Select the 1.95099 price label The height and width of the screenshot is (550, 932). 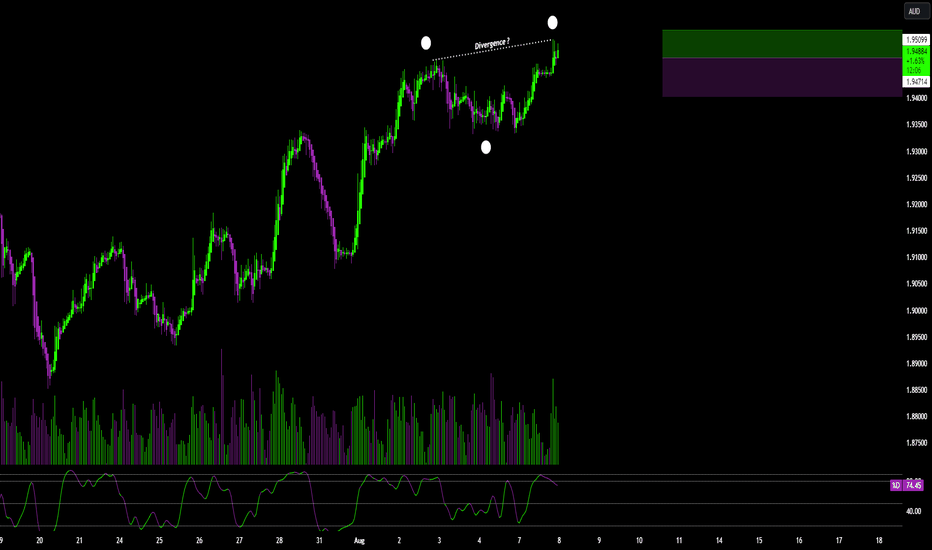(x=916, y=40)
